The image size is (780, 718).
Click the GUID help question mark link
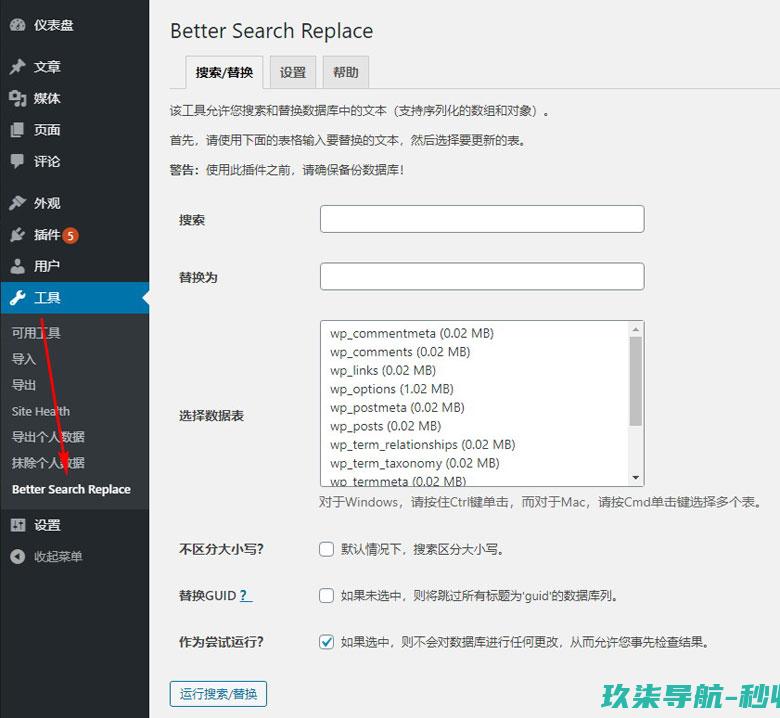(x=245, y=596)
